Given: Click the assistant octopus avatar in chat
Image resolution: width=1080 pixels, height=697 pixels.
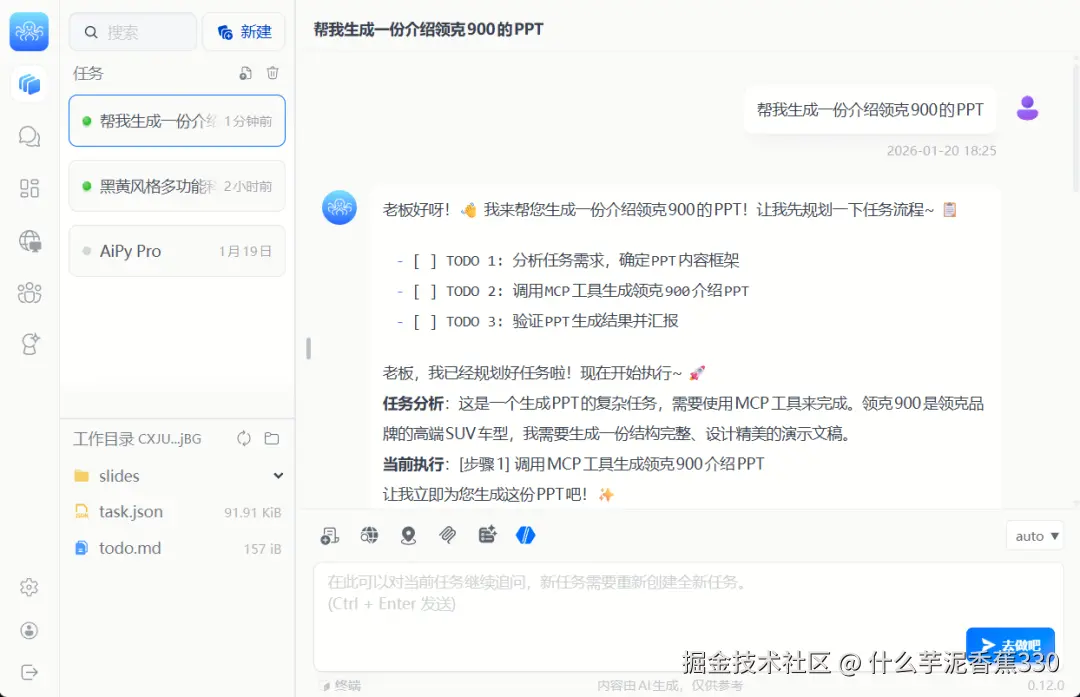Looking at the screenshot, I should [340, 207].
